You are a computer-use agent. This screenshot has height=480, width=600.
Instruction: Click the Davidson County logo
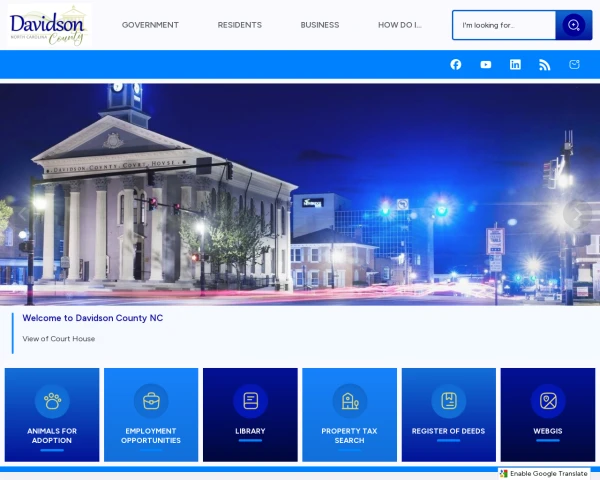(47, 25)
